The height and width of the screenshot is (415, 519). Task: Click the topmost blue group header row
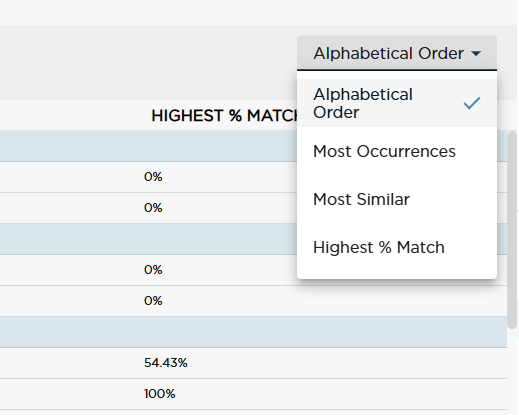point(148,146)
